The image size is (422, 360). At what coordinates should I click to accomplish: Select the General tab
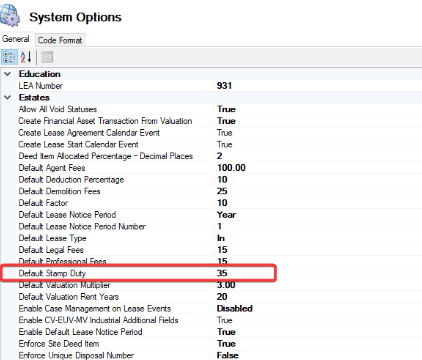pyautogui.click(x=16, y=39)
